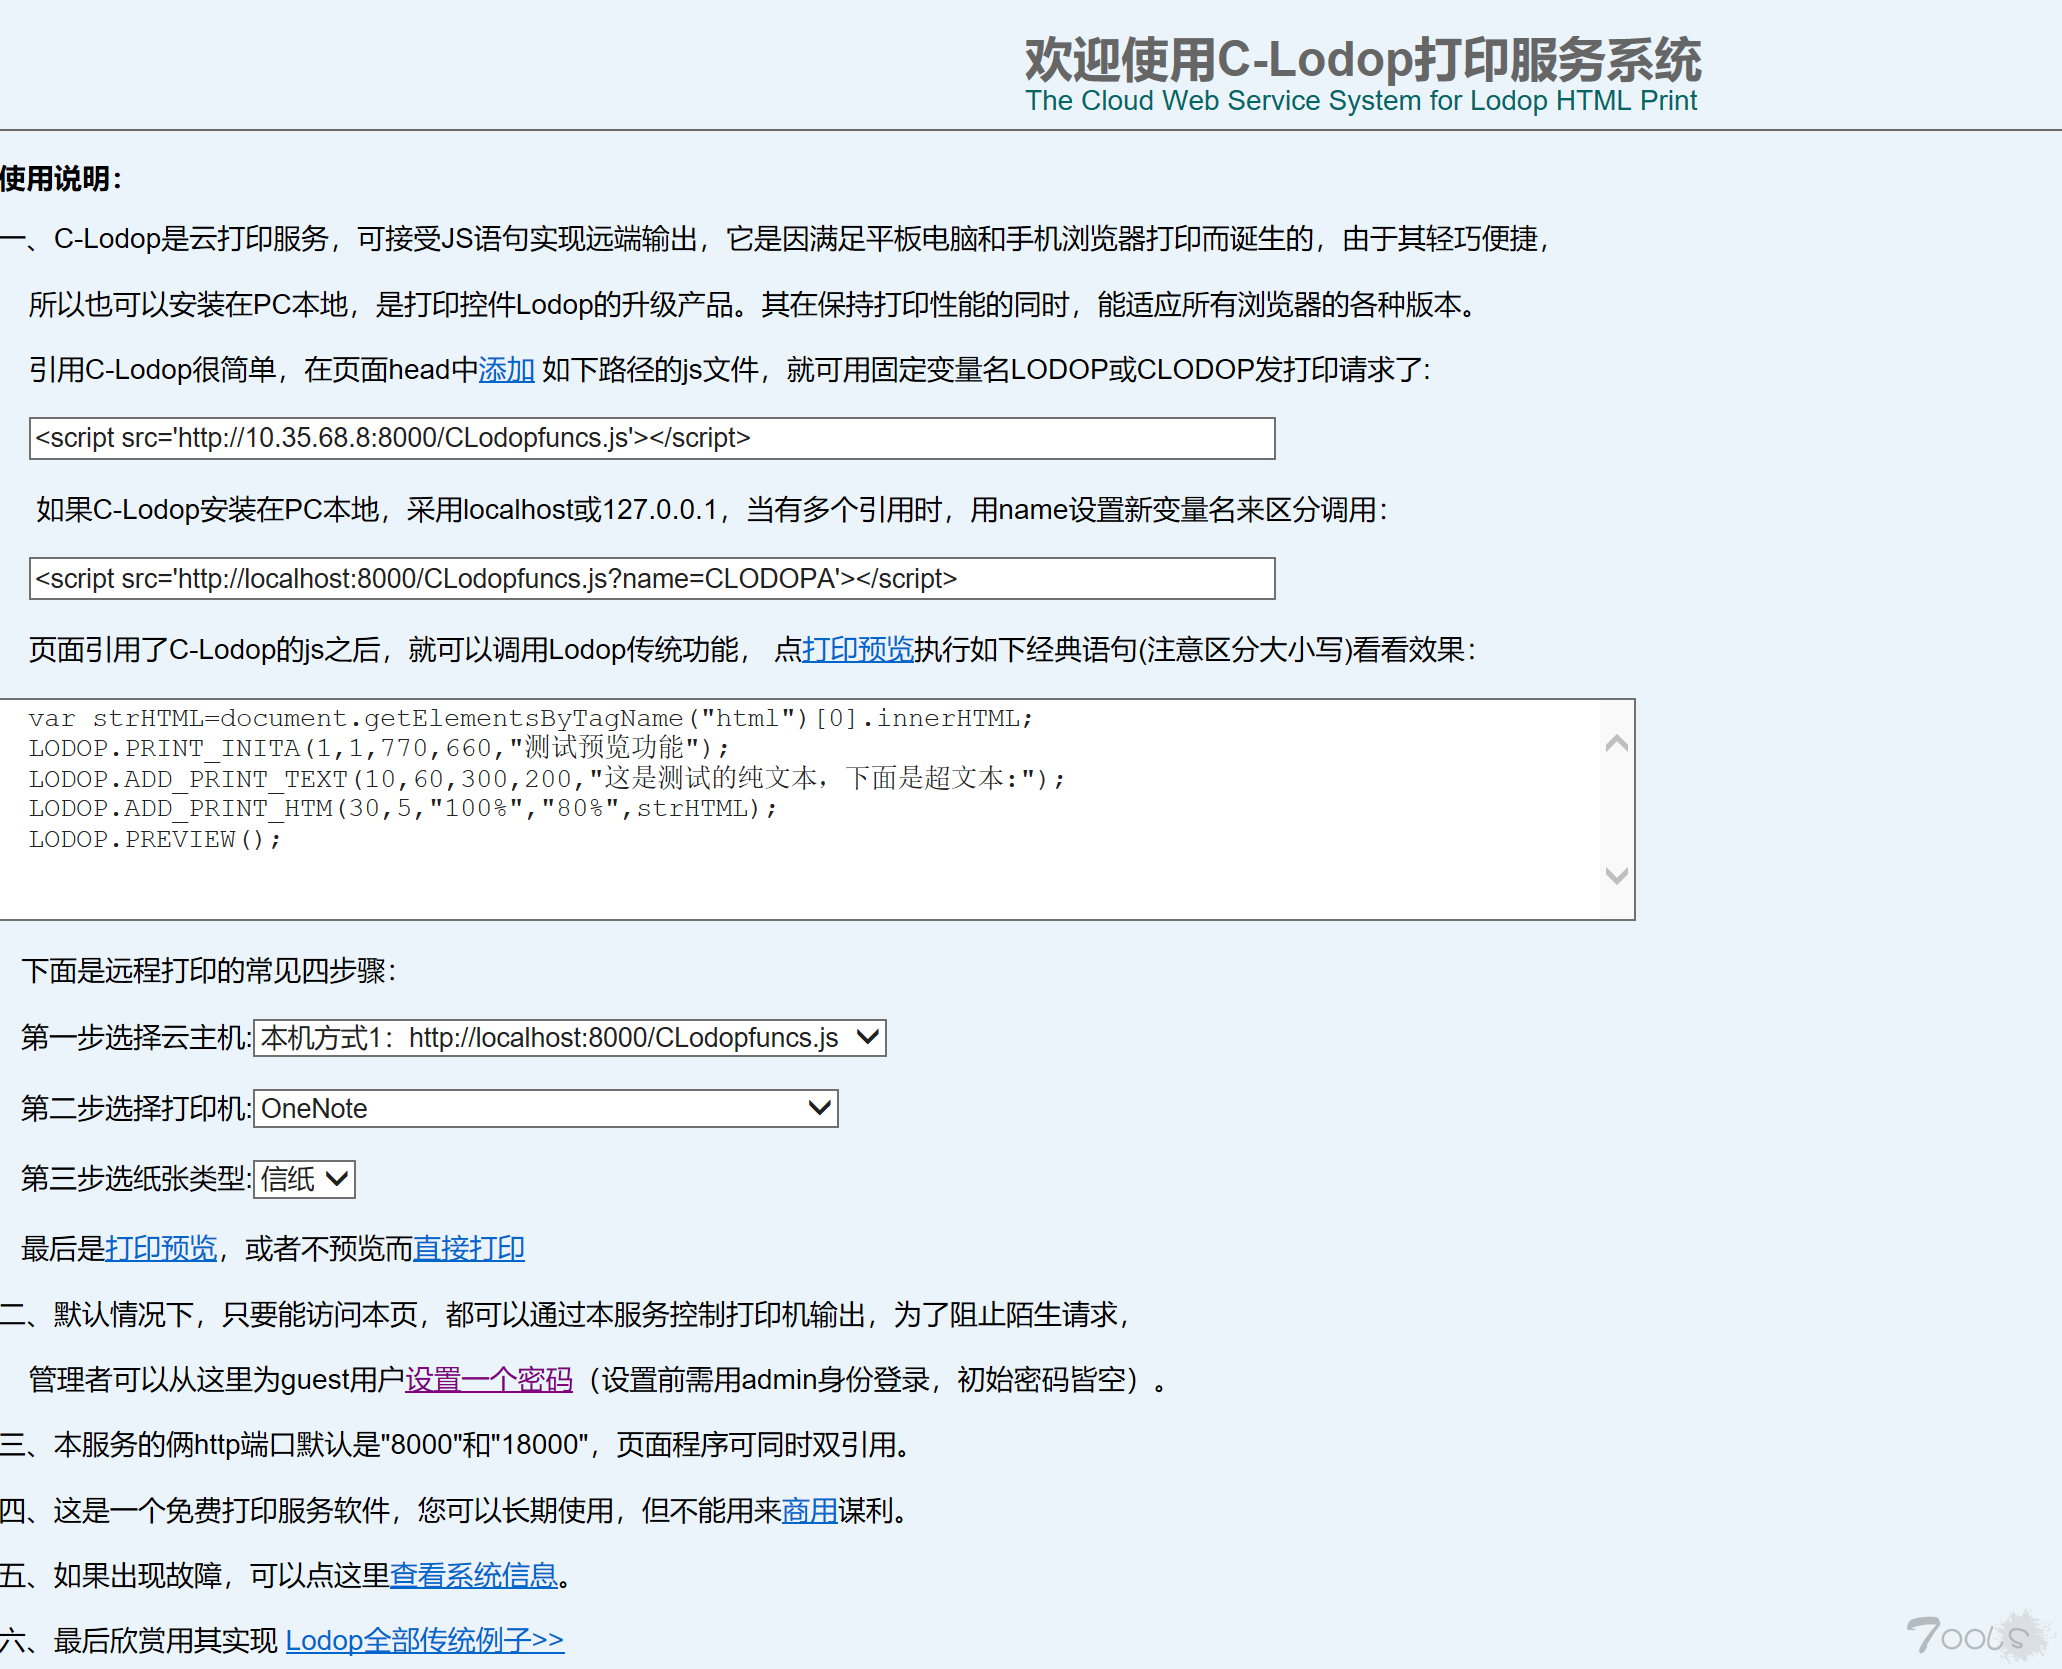Click the text 下面是远程打印的常见四步骤:
The height and width of the screenshot is (1669, 2062).
(x=209, y=971)
